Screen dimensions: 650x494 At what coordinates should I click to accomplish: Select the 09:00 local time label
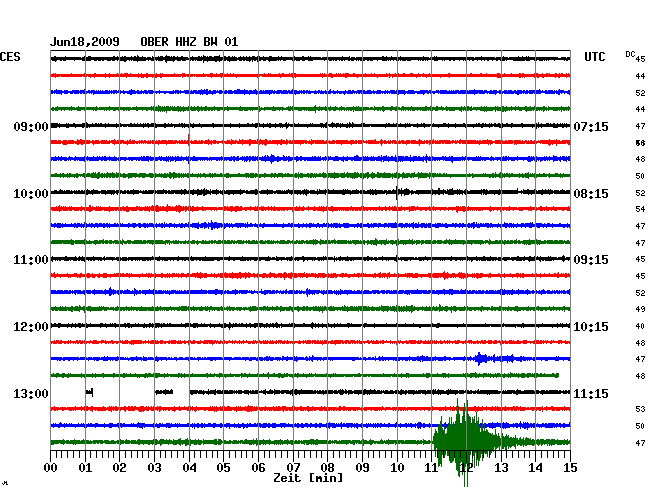[x=31, y=126]
